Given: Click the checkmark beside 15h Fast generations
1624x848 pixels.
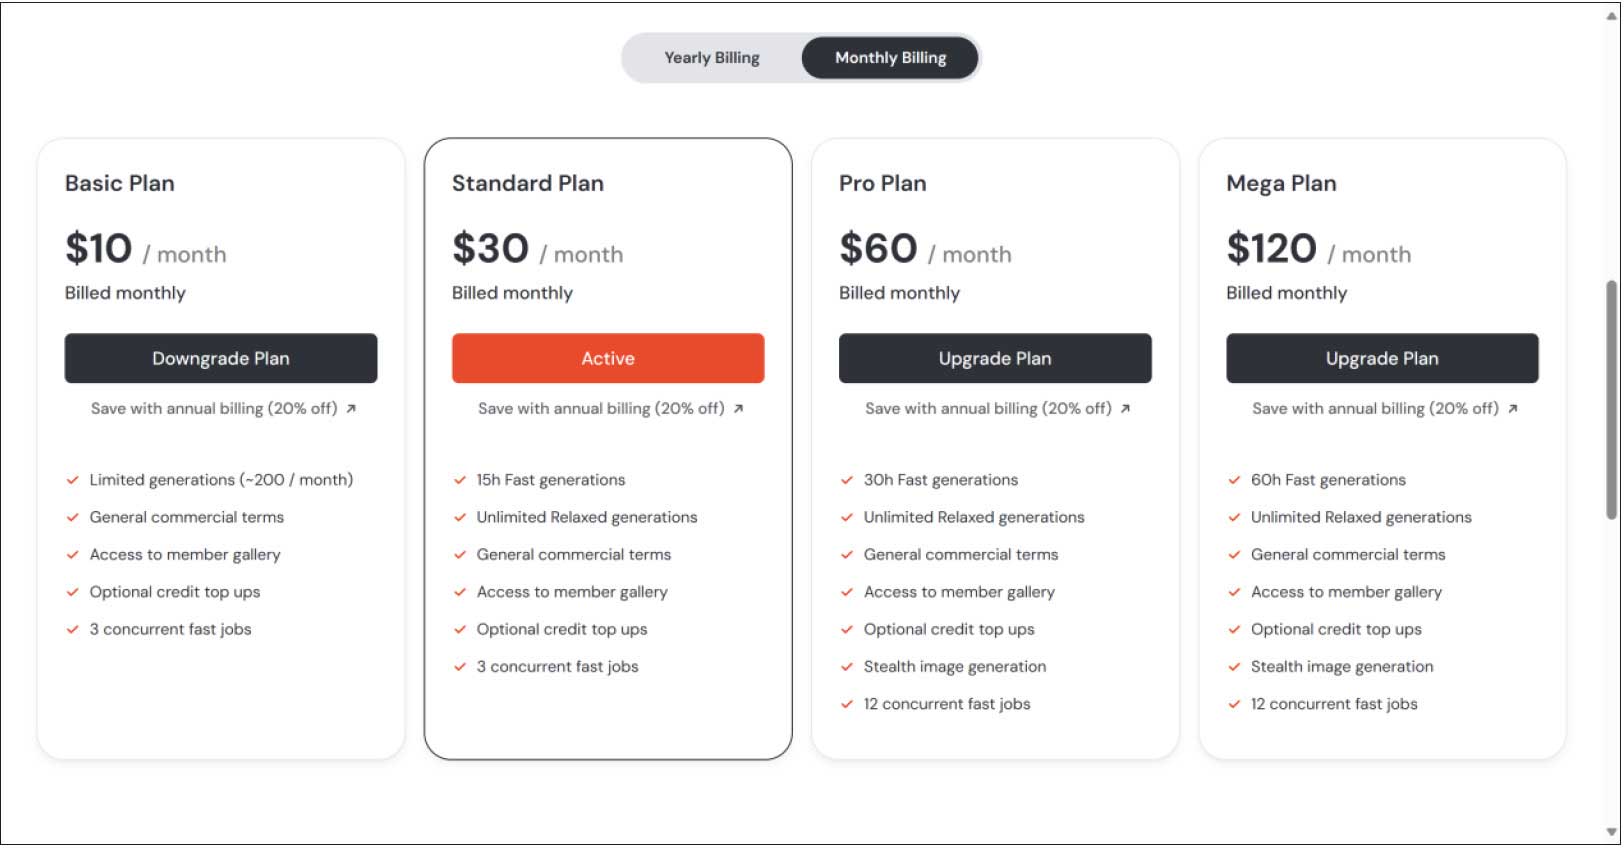Looking at the screenshot, I should click(x=460, y=480).
